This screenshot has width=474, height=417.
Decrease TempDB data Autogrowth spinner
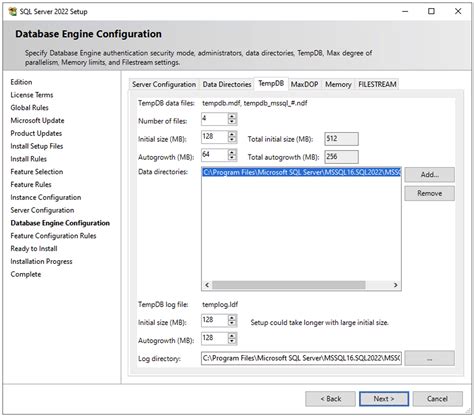[x=232, y=158]
